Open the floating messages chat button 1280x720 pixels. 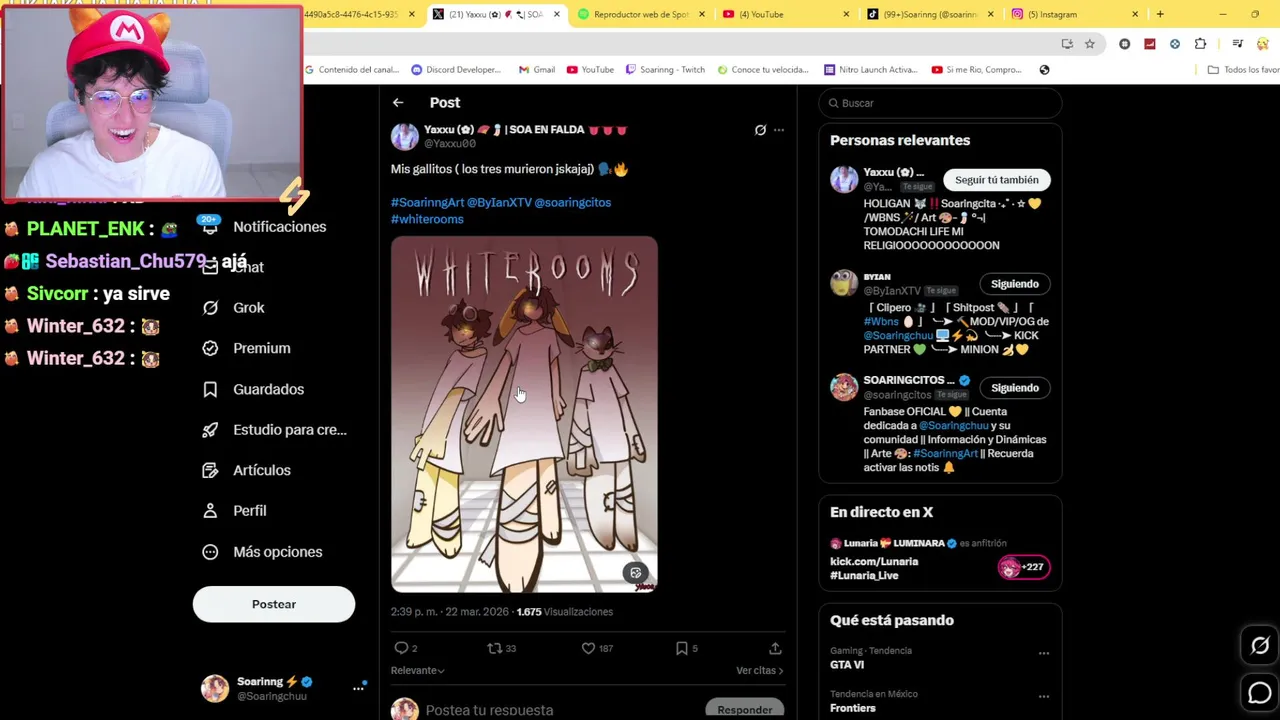pyautogui.click(x=1260, y=692)
